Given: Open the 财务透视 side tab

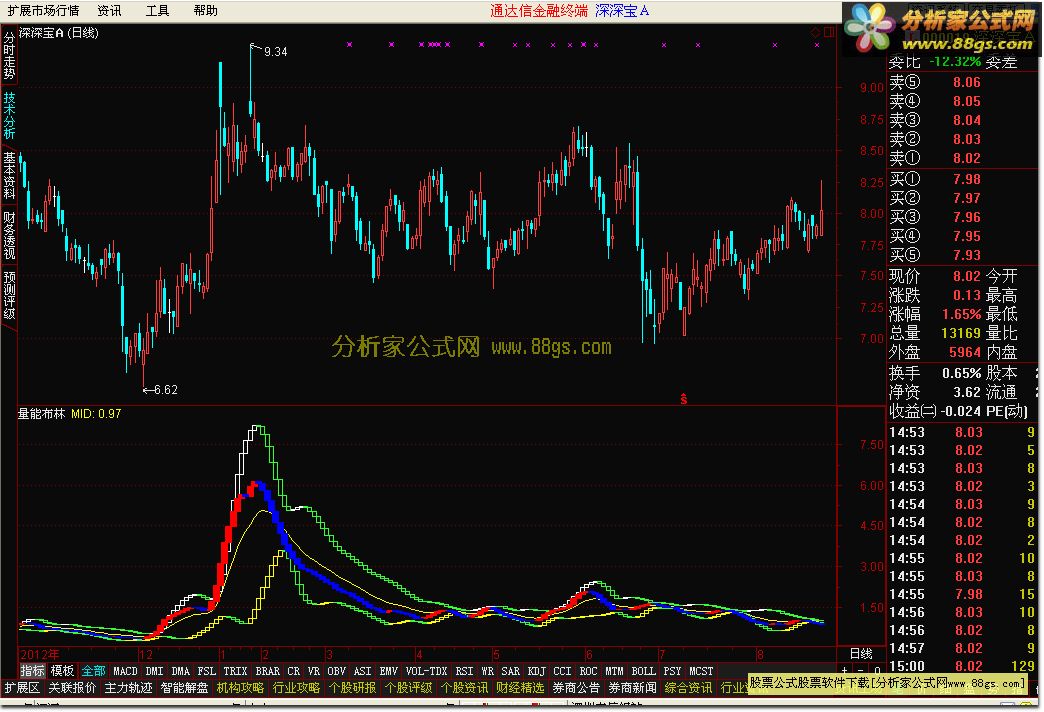Looking at the screenshot, I should (9, 235).
